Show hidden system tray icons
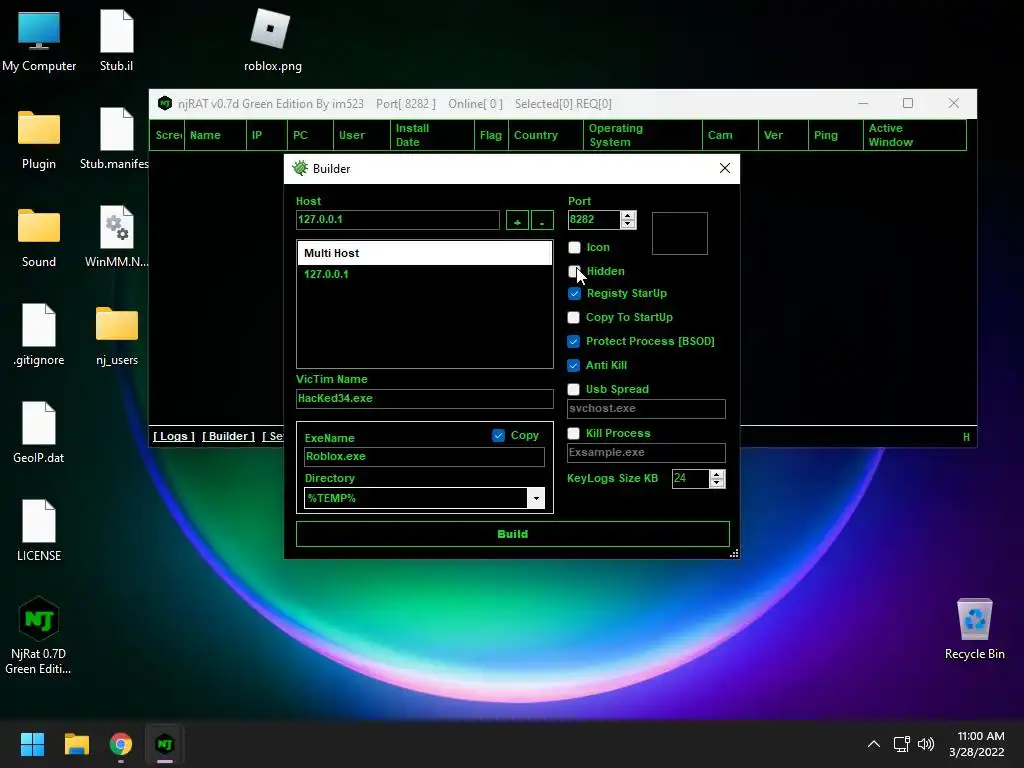The image size is (1024, 768). tap(874, 744)
